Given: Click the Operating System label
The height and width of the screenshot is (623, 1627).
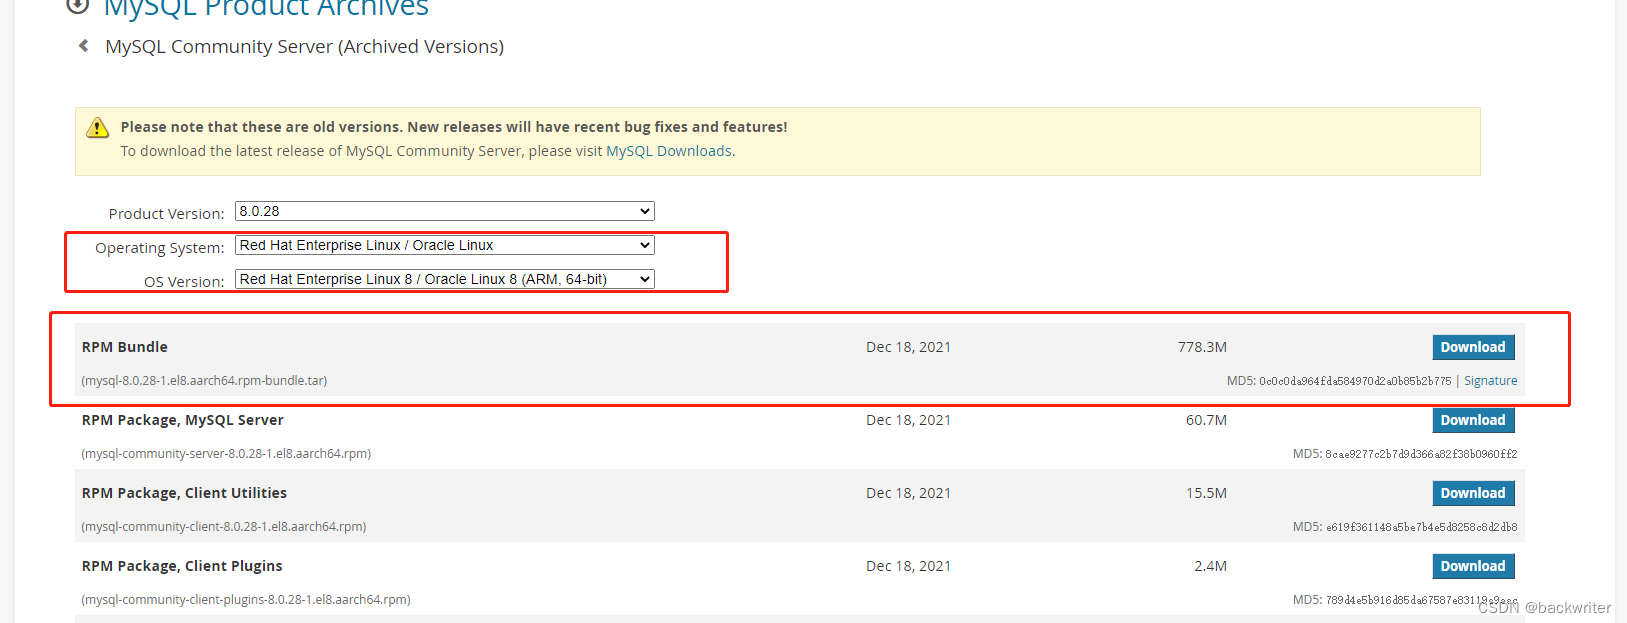Looking at the screenshot, I should click(x=160, y=248).
